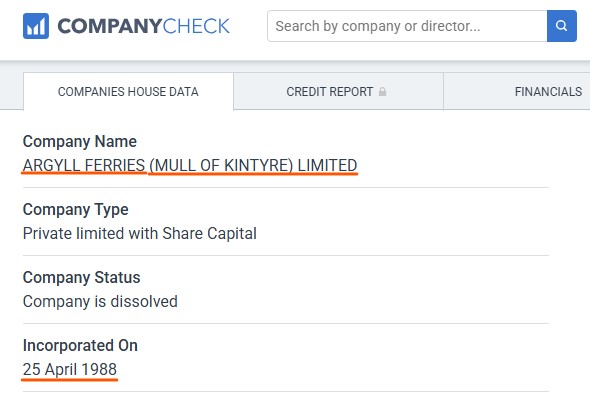590x396 pixels.
Task: Select the Company is dissolved text
Action: 100,302
